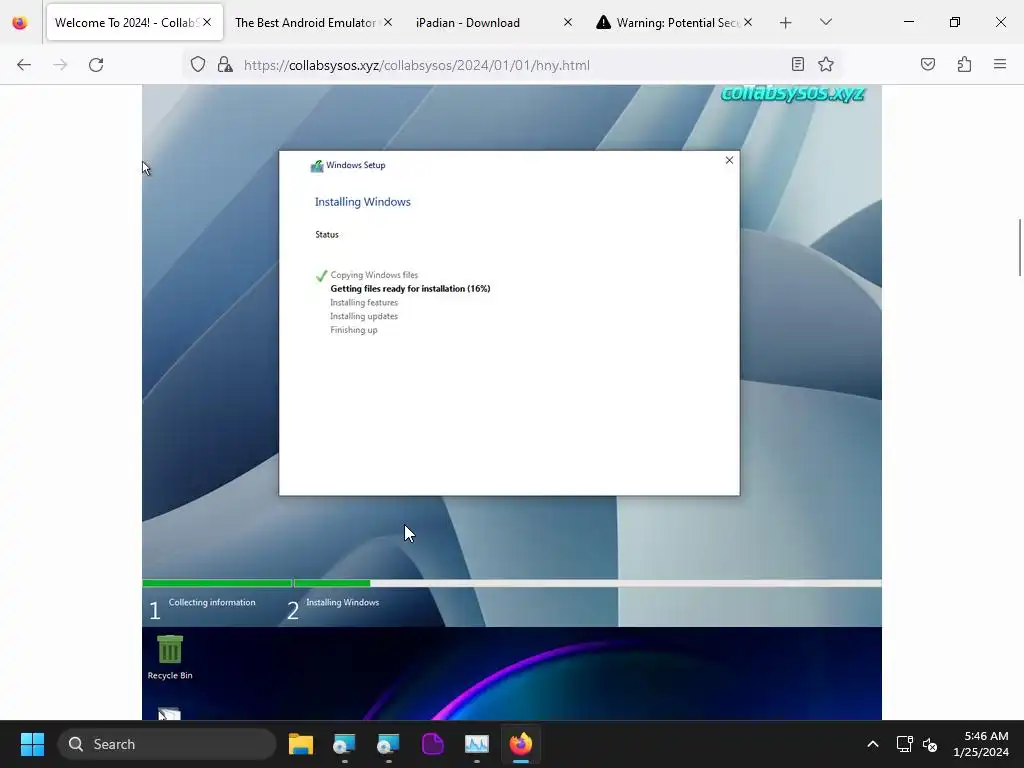The image size is (1024, 768).
Task: Switch to 'Welcome To 2024!' tab
Action: point(127,22)
